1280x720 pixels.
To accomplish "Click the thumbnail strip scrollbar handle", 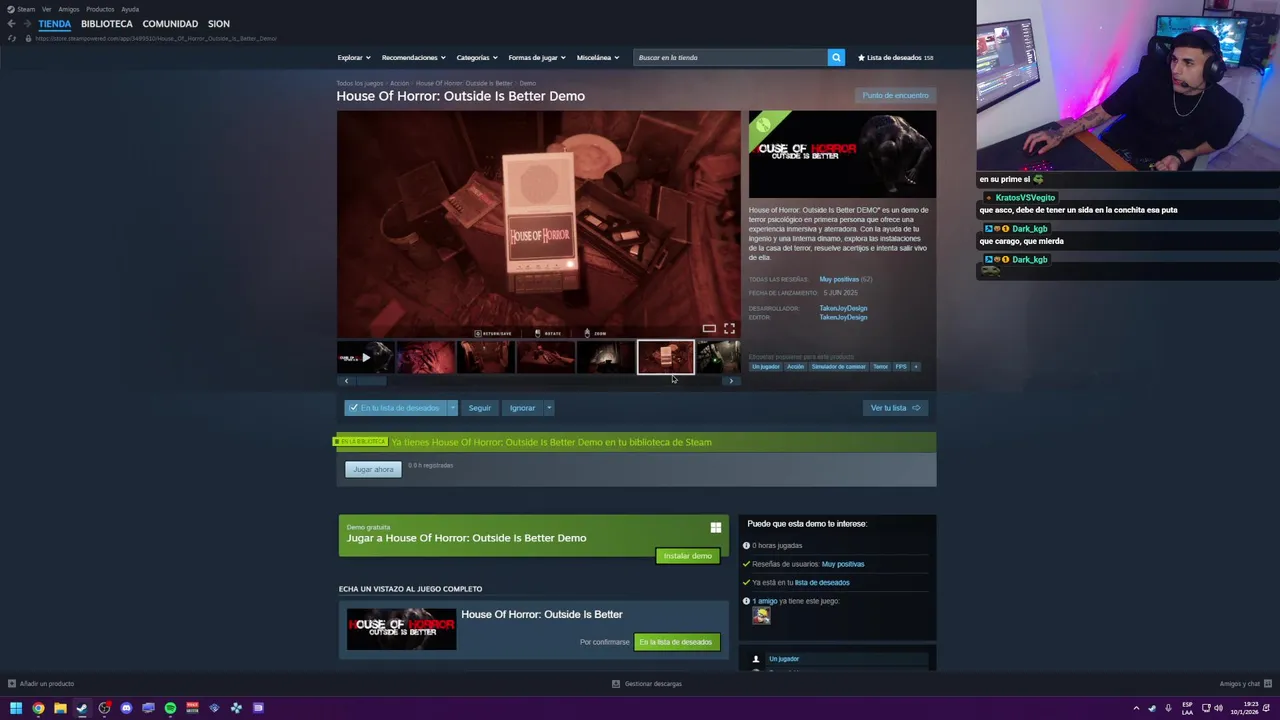I will coord(371,380).
